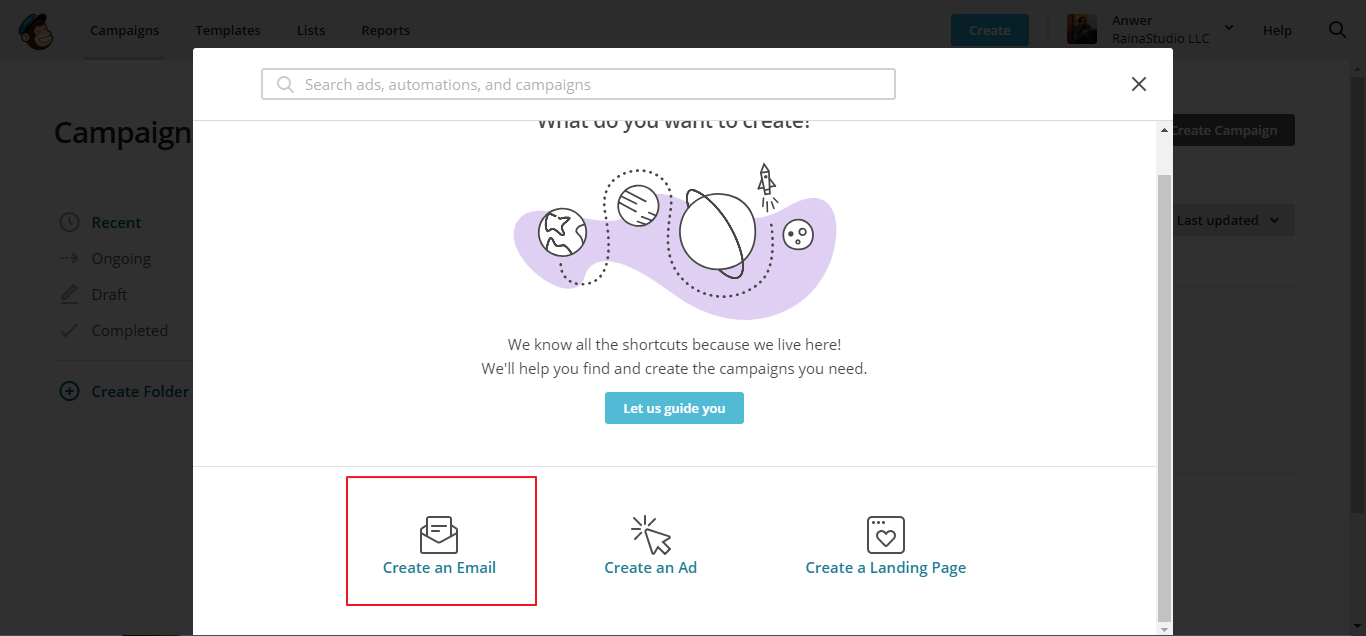Screen dimensions: 1366x636
Task: Click the Recent clock icon in sidebar
Action: [69, 222]
